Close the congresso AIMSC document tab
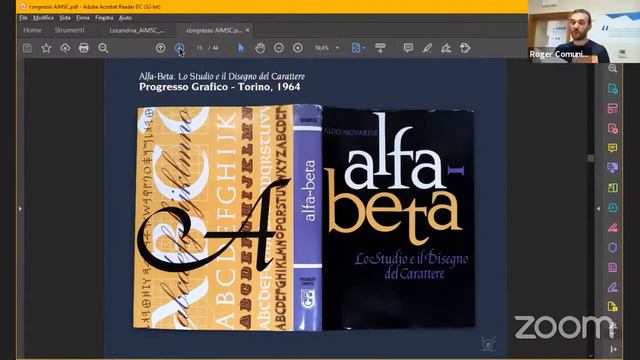 [x=247, y=30]
